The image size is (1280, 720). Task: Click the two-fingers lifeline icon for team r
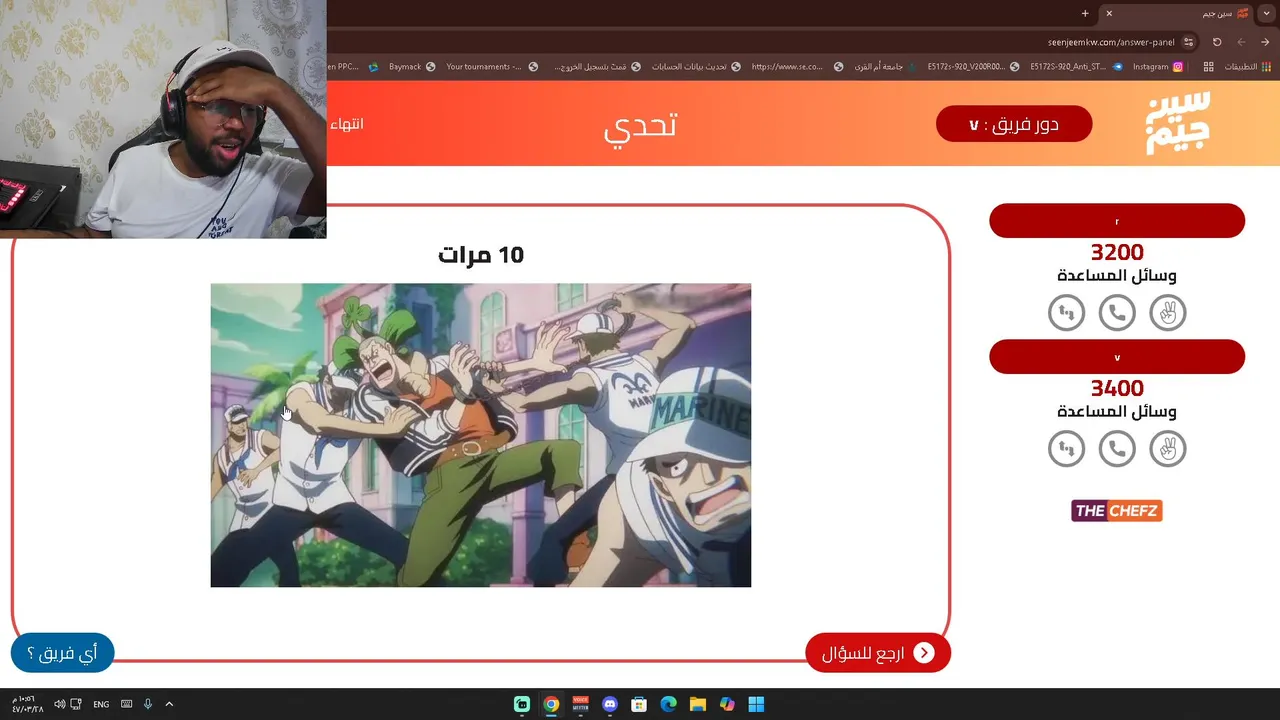coord(1168,313)
